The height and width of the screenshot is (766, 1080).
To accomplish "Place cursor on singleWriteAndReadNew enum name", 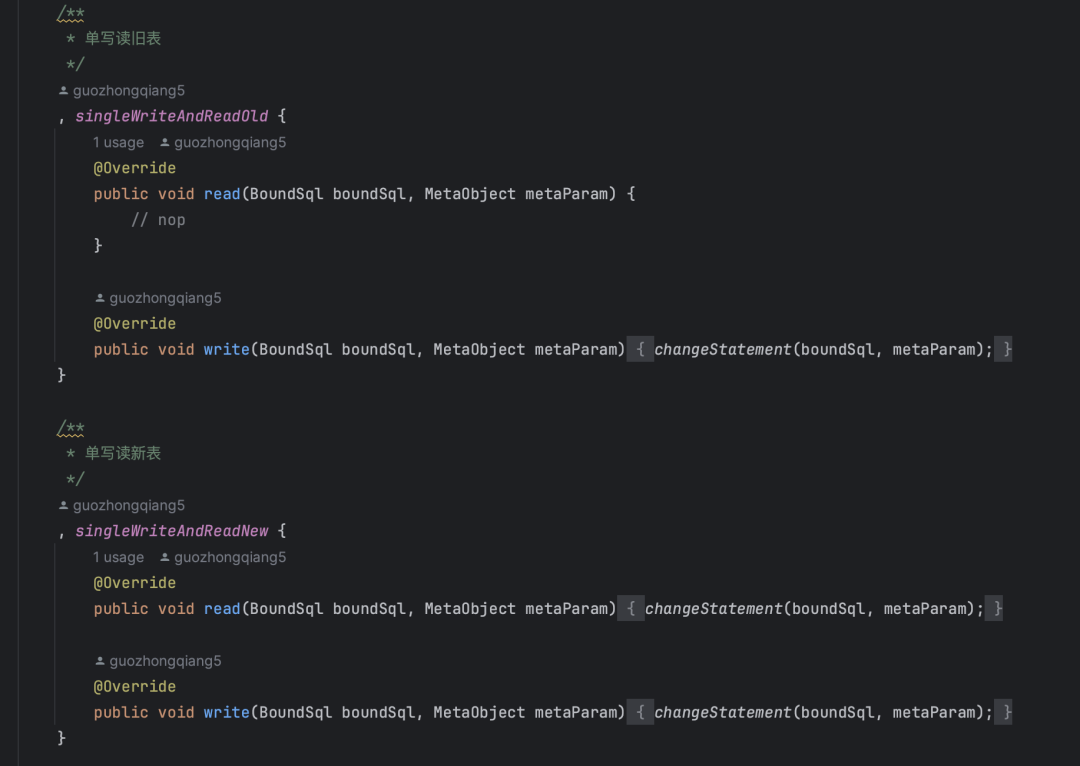I will pyautogui.click(x=172, y=531).
